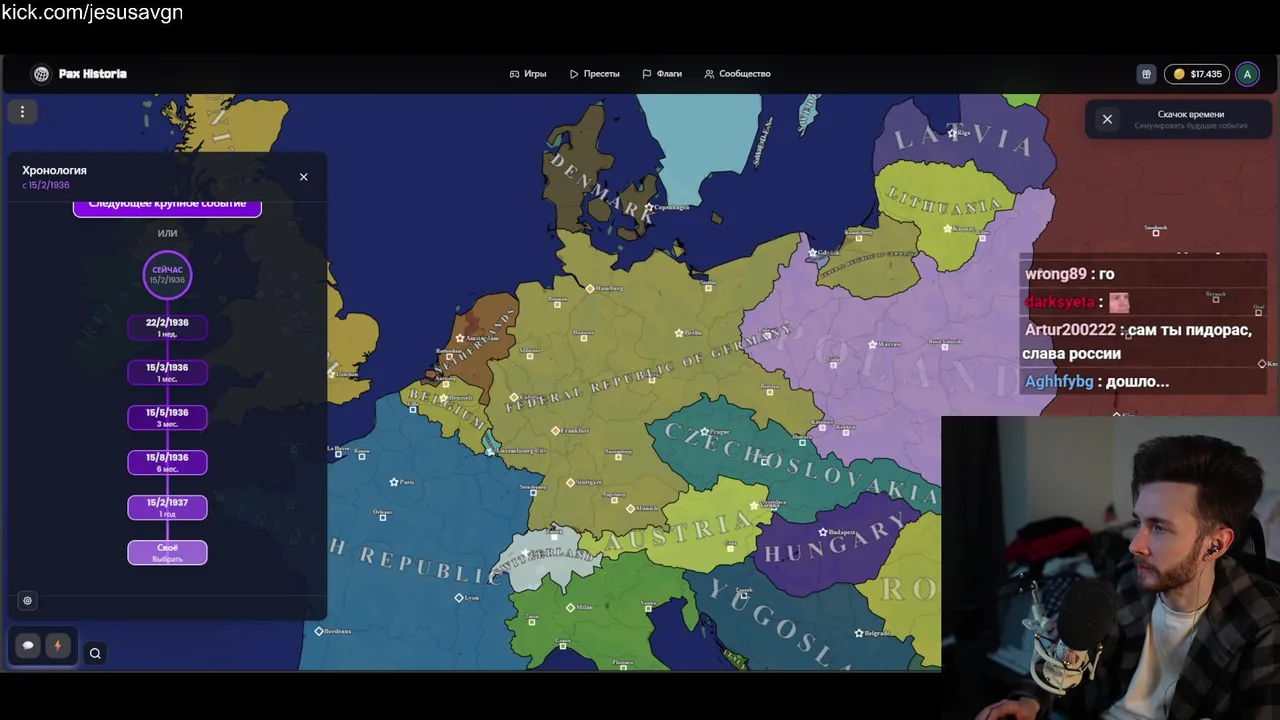
Task: Jump to 22/2/1936 one week
Action: click(167, 327)
